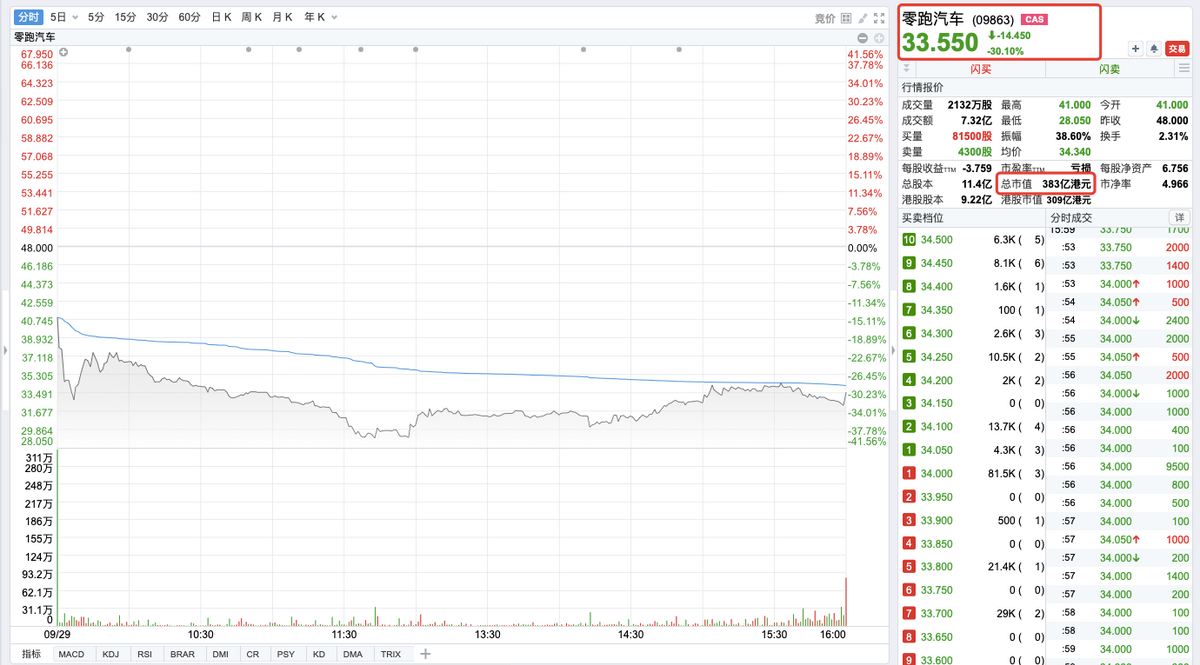The image size is (1200, 665).
Task: Click the chart title 零跑汽车
Action: (x=35, y=37)
